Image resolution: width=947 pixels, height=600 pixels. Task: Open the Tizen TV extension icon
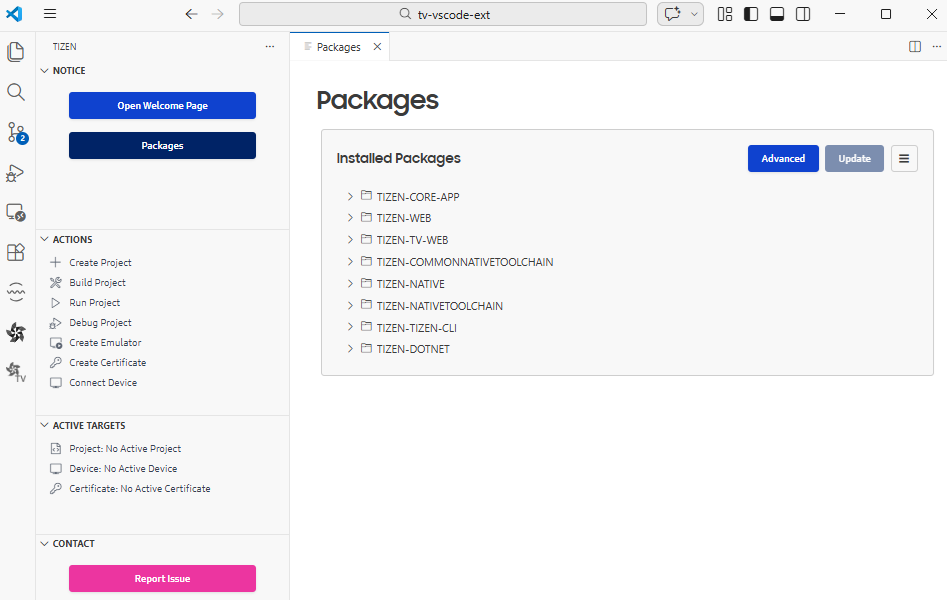pyautogui.click(x=16, y=372)
